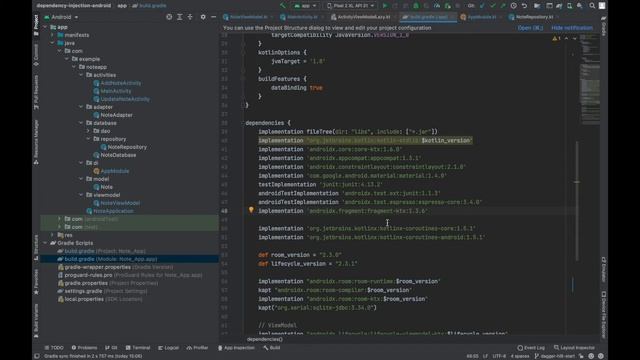The height and width of the screenshot is (360, 640).
Task: Open the App Inspection tool window
Action: coord(236,348)
